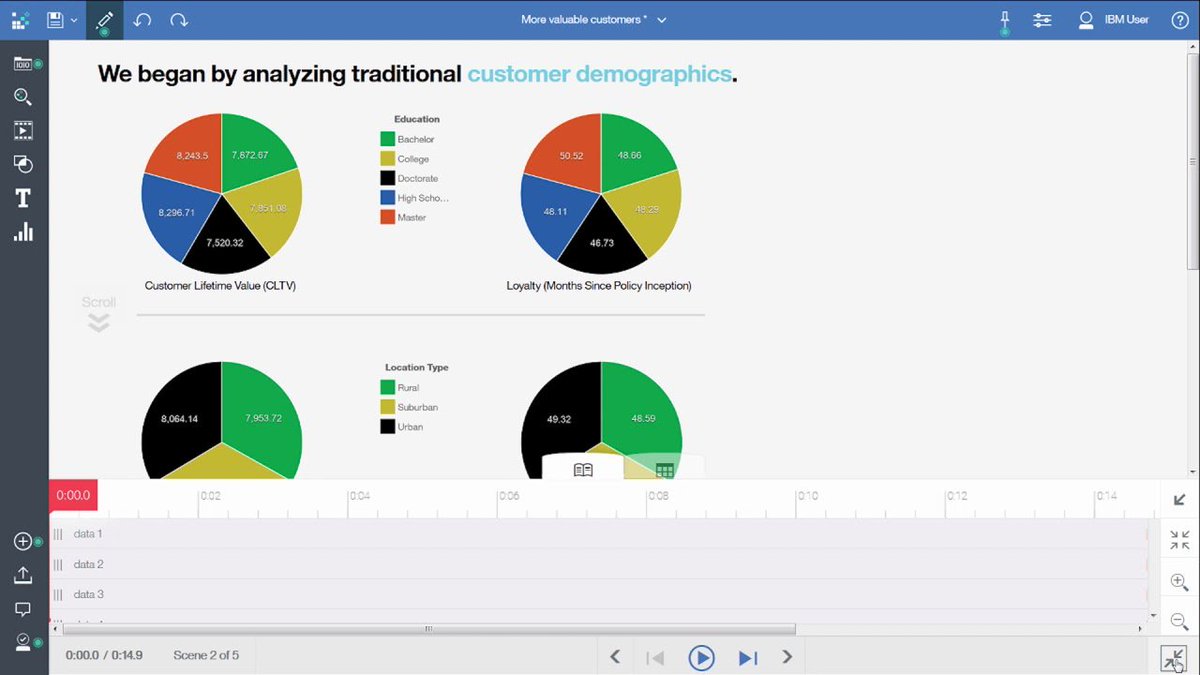Screen dimensions: 1200x675
Task: Open the data sources panel icon
Action: [23, 64]
